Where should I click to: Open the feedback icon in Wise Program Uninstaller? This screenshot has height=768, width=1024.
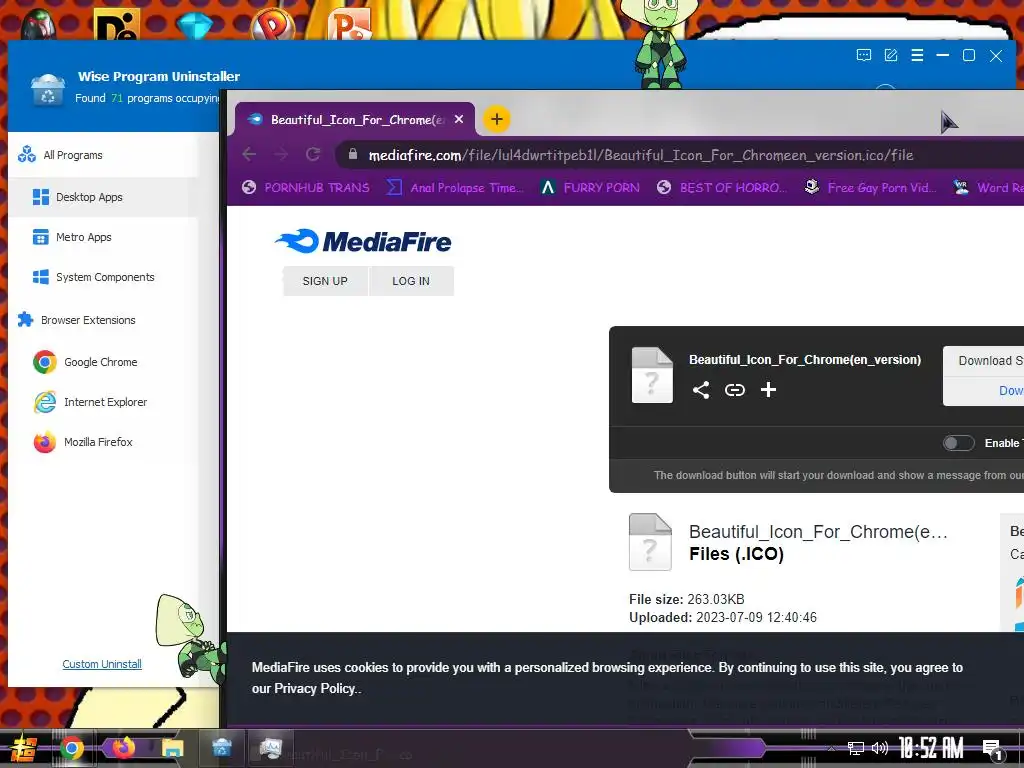tap(863, 56)
